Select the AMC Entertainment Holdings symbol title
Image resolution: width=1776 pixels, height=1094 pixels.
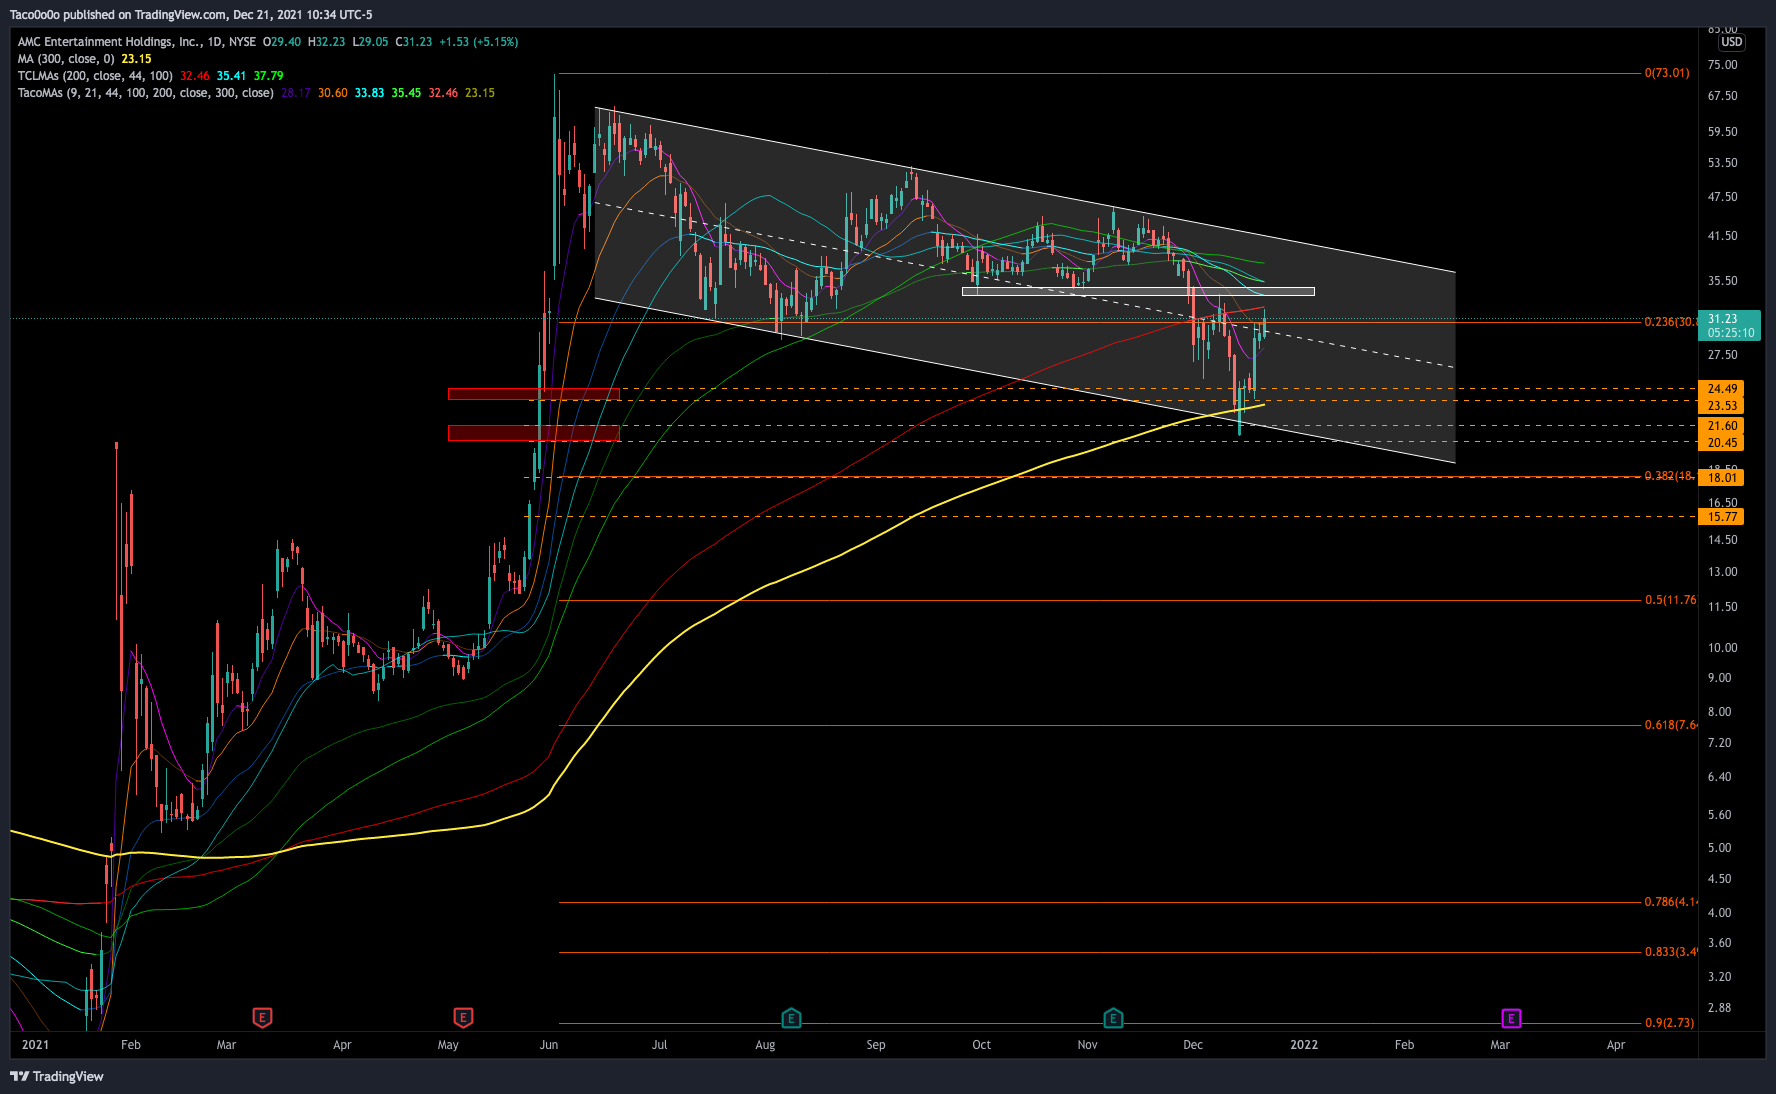click(x=137, y=42)
